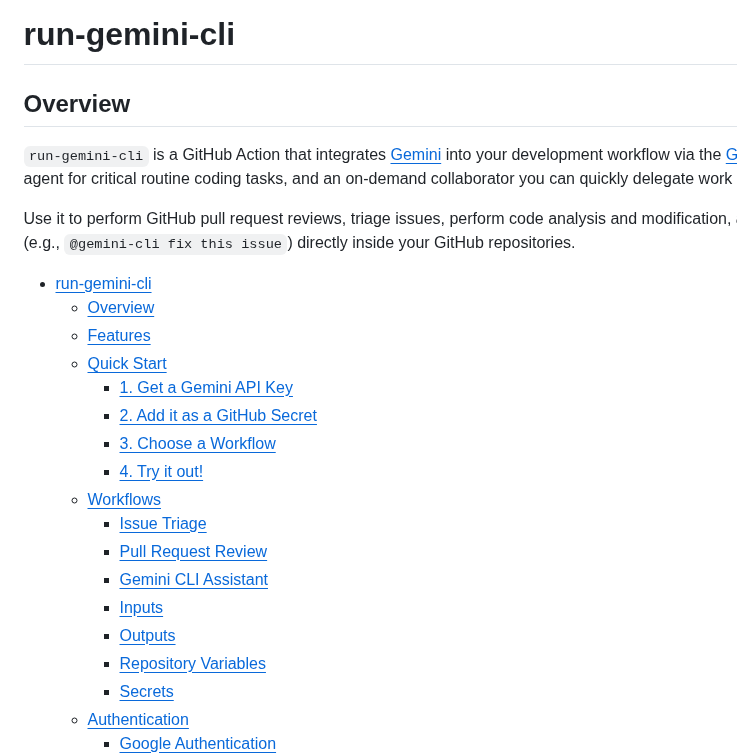Click the cut-off link at end of first paragraph line
This screenshot has width=737, height=756.
click(731, 155)
